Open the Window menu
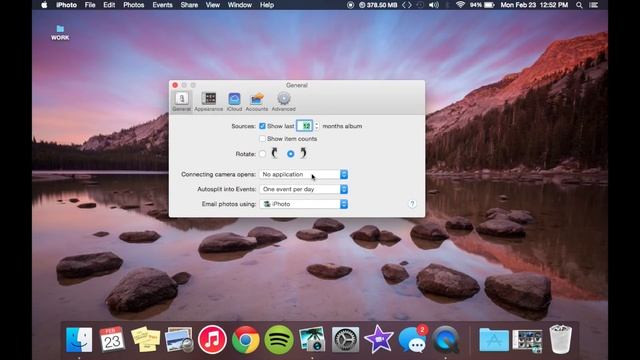The width and height of the screenshot is (640, 360). click(x=240, y=5)
